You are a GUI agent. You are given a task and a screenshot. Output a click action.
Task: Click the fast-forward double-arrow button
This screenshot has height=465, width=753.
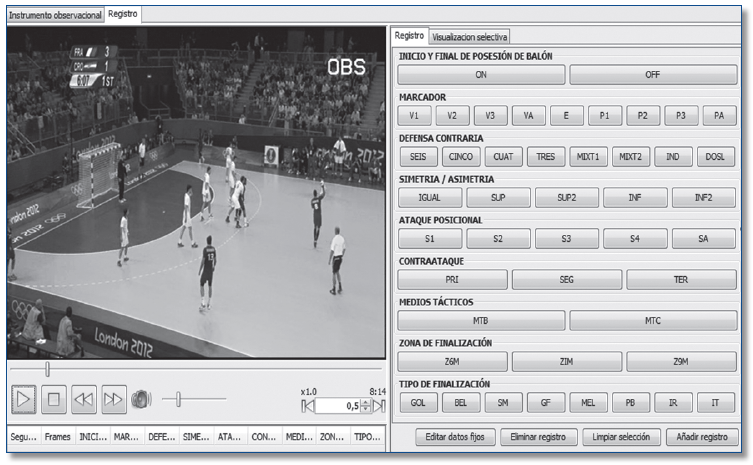[x=114, y=399]
